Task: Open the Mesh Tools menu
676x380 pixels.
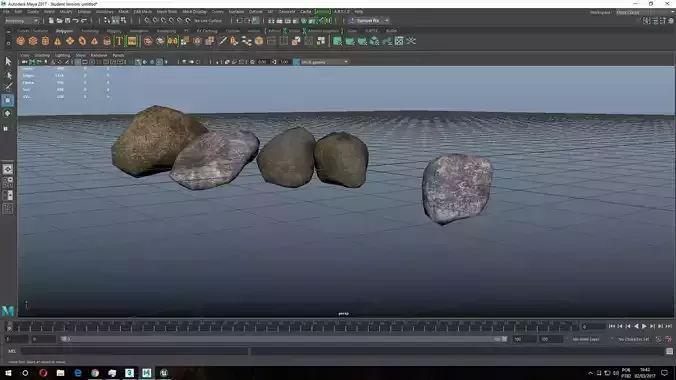Action: coord(167,12)
